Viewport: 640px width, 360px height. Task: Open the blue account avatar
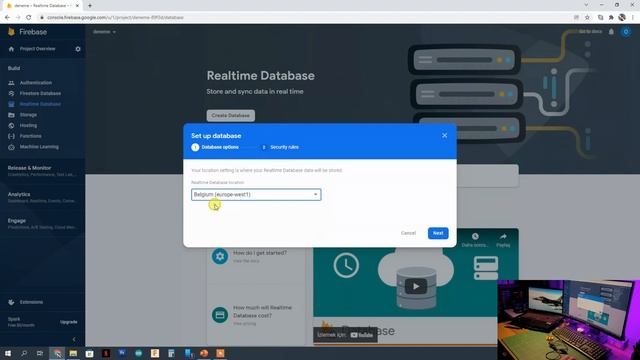pyautogui.click(x=626, y=32)
